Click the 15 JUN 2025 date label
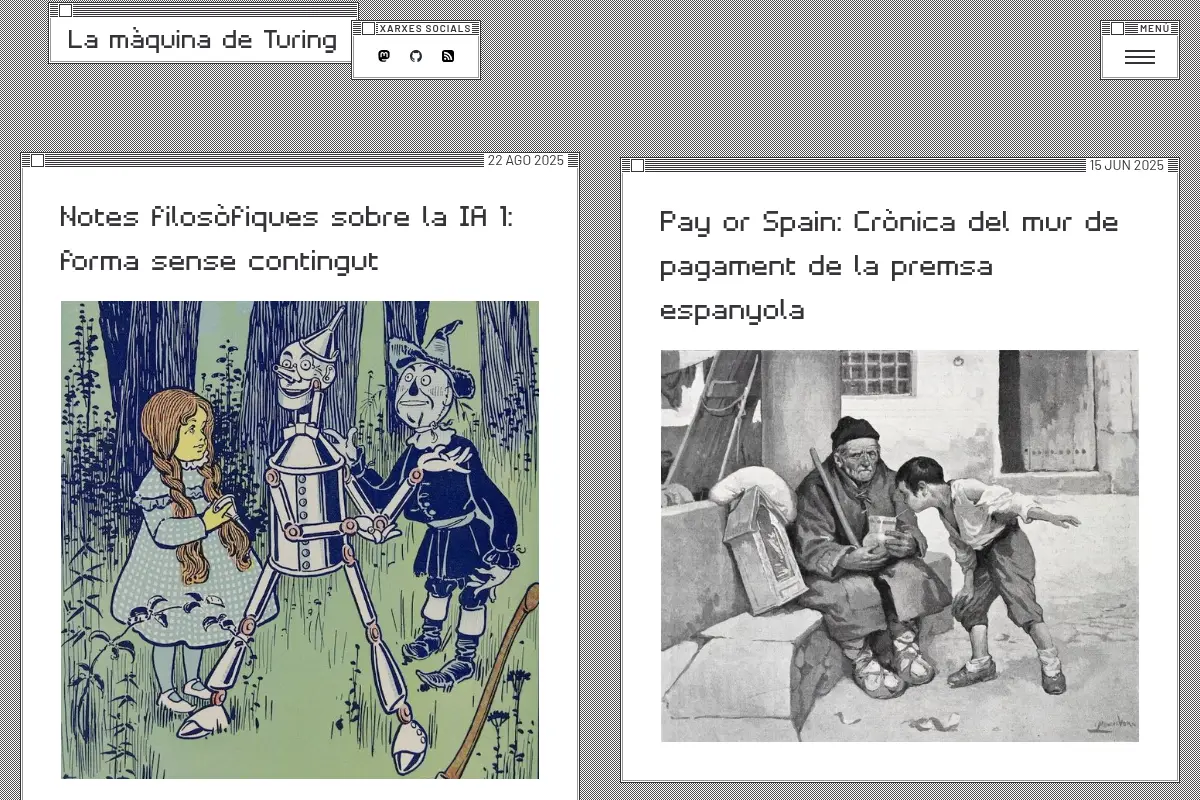 [x=1127, y=165]
